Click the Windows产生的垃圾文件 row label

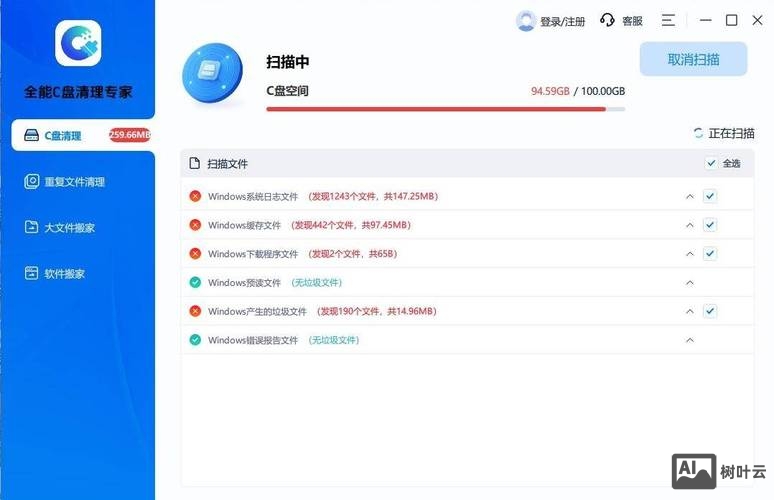coord(257,311)
